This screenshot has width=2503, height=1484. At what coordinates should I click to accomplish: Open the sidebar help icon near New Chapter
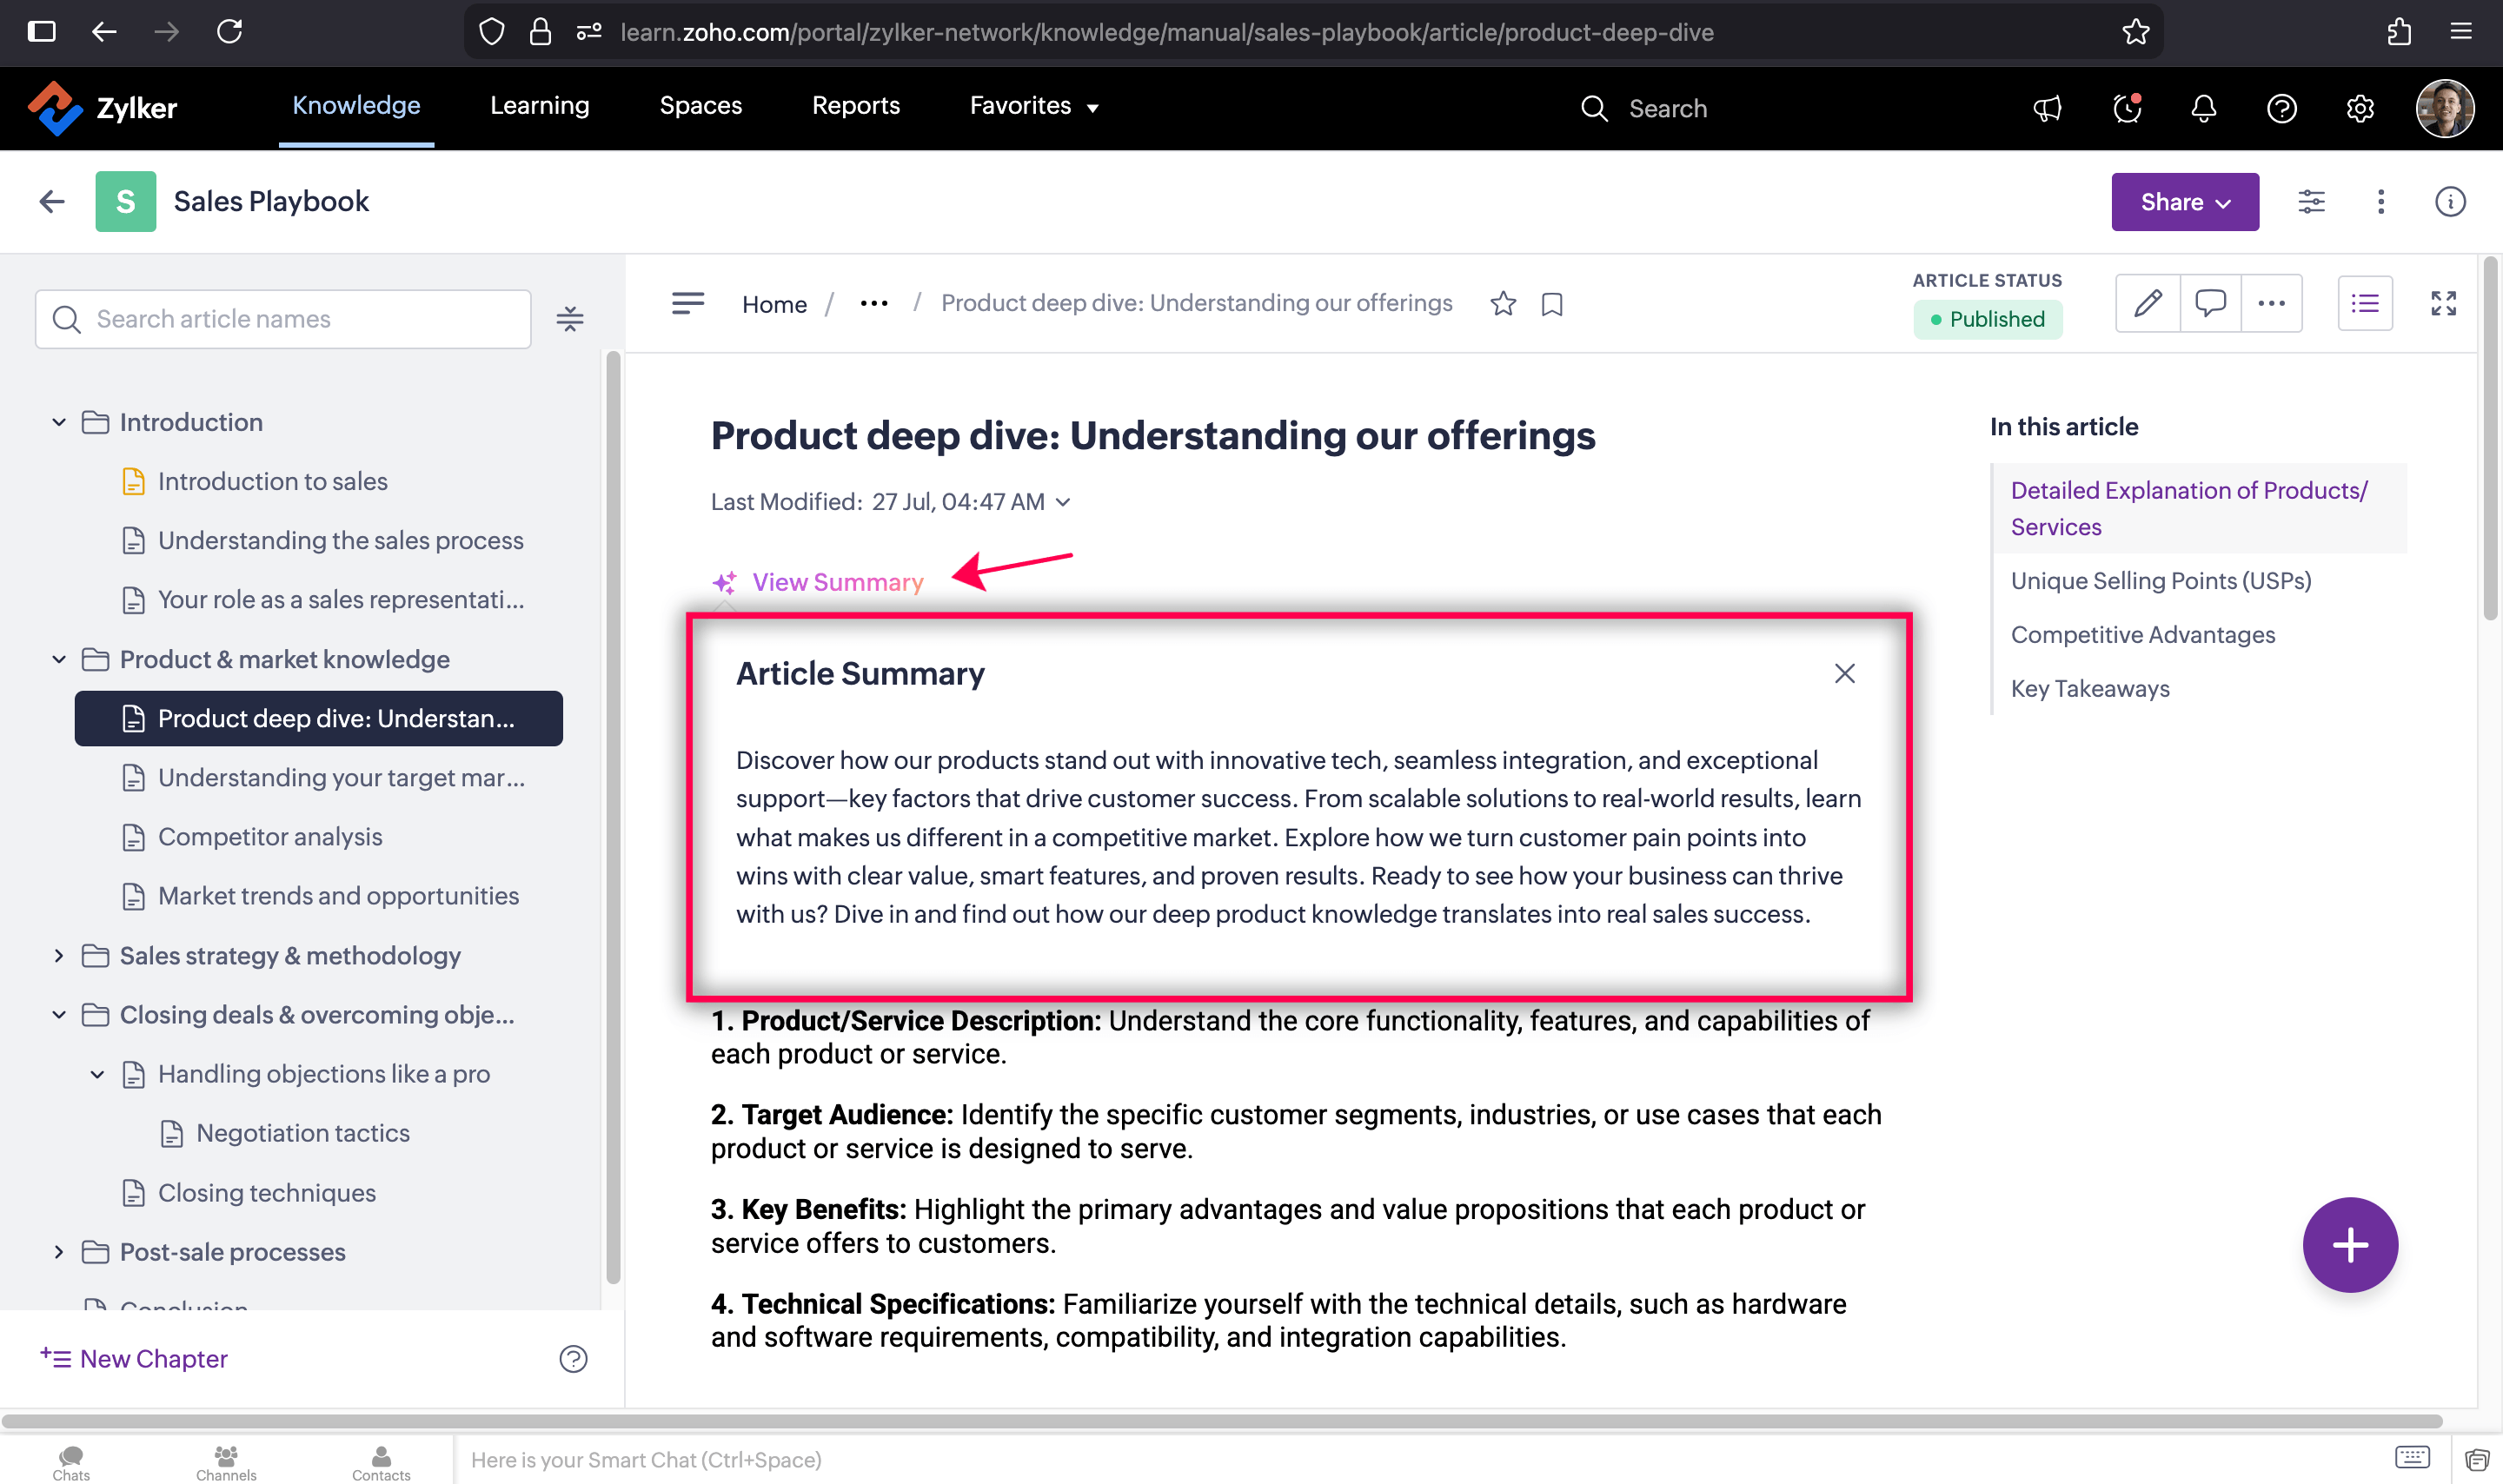tap(573, 1359)
